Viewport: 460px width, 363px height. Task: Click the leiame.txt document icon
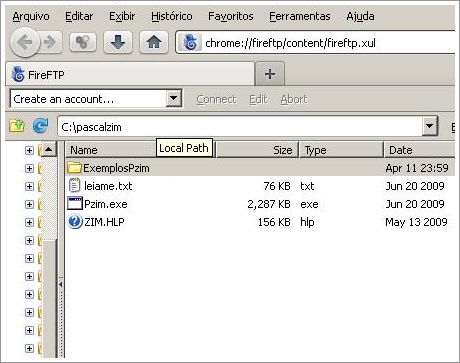click(74, 185)
